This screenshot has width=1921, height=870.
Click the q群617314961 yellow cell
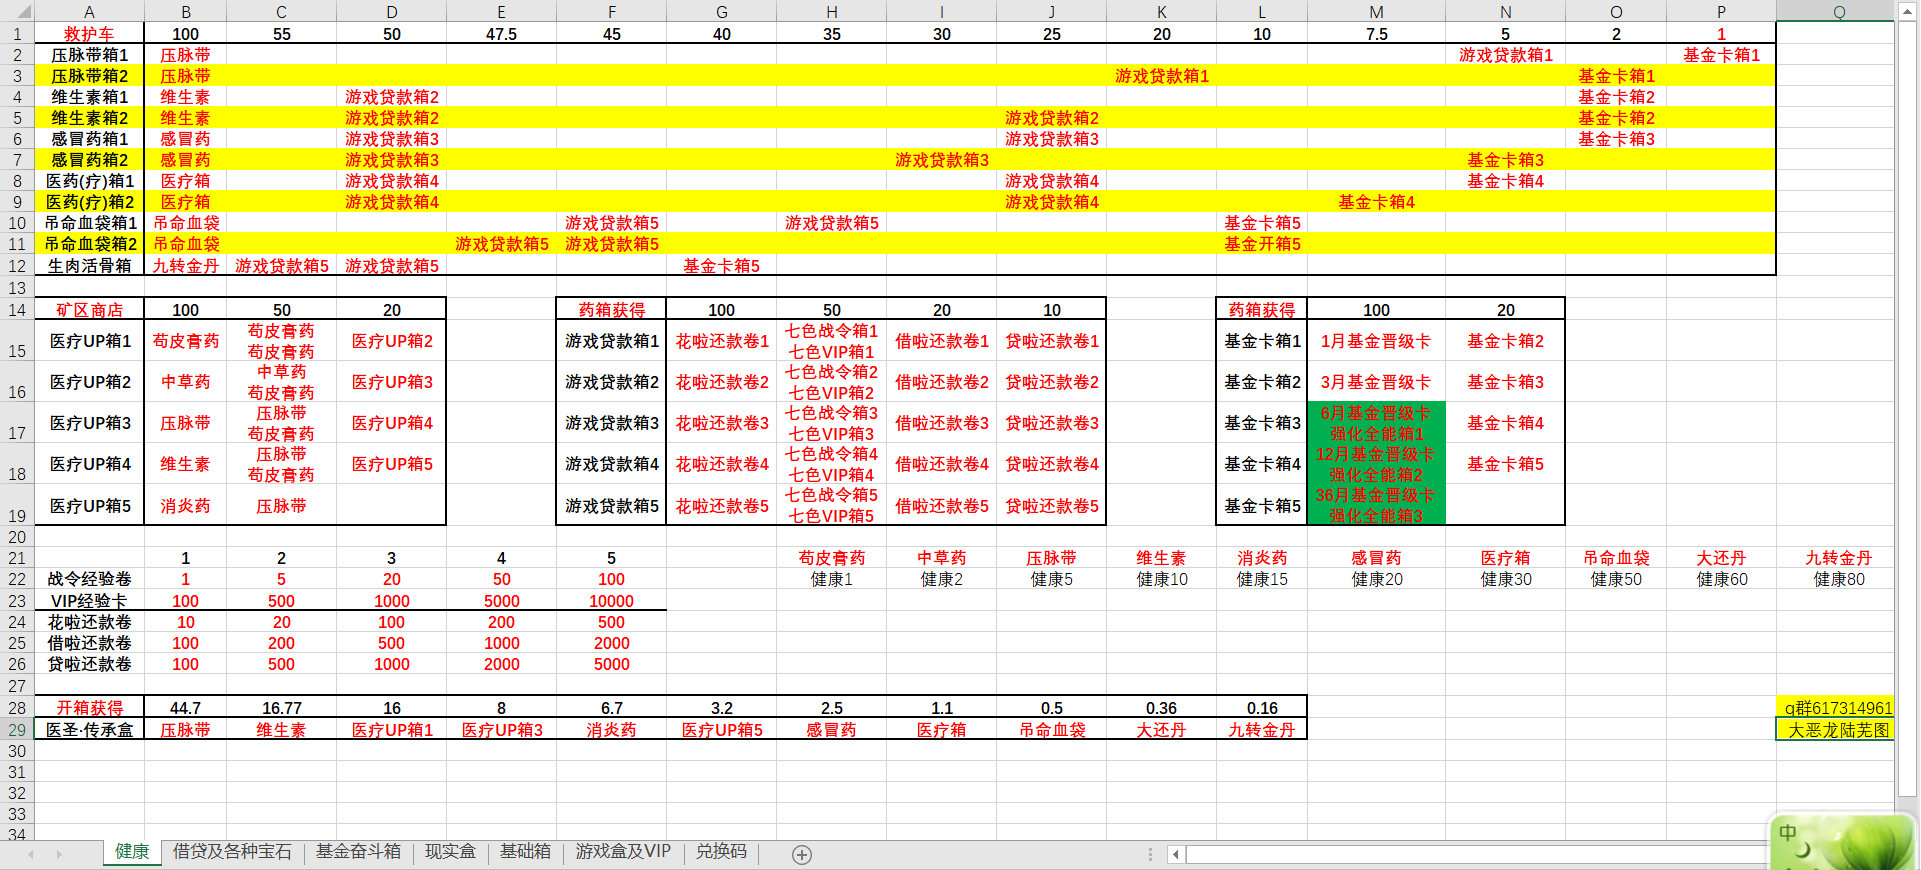coord(1838,708)
